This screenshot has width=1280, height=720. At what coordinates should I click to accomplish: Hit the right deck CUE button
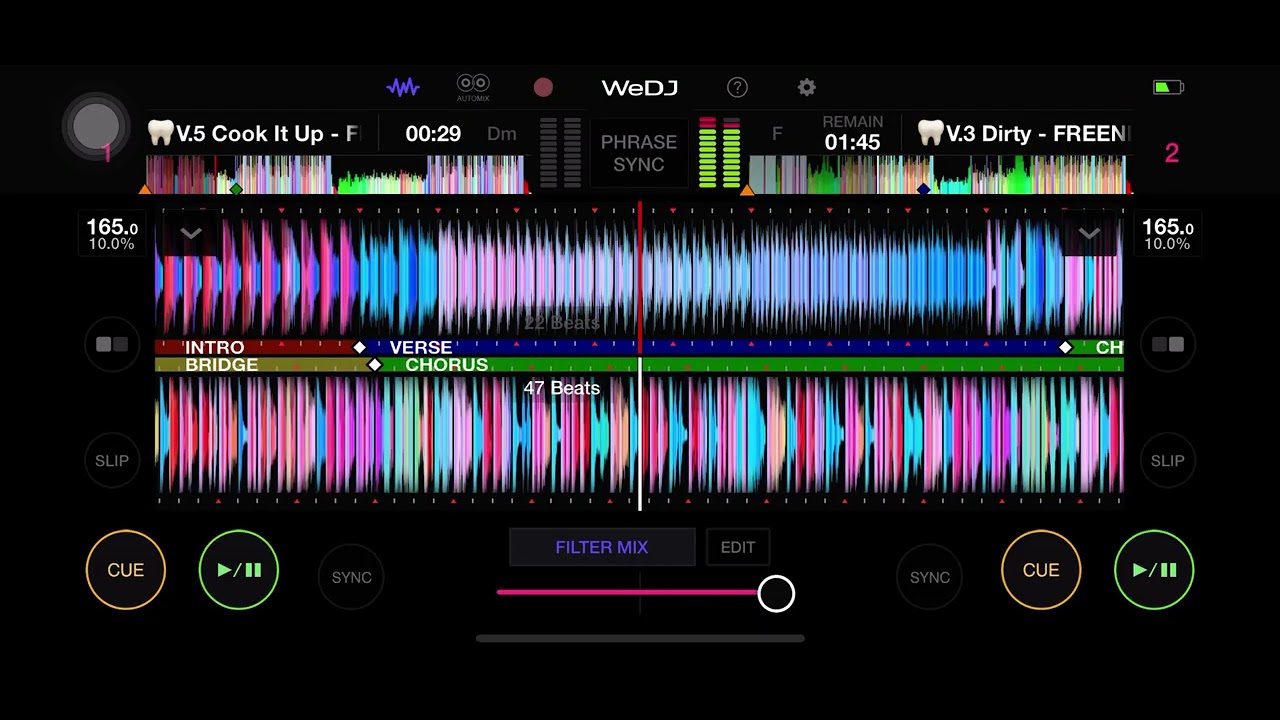(1041, 570)
